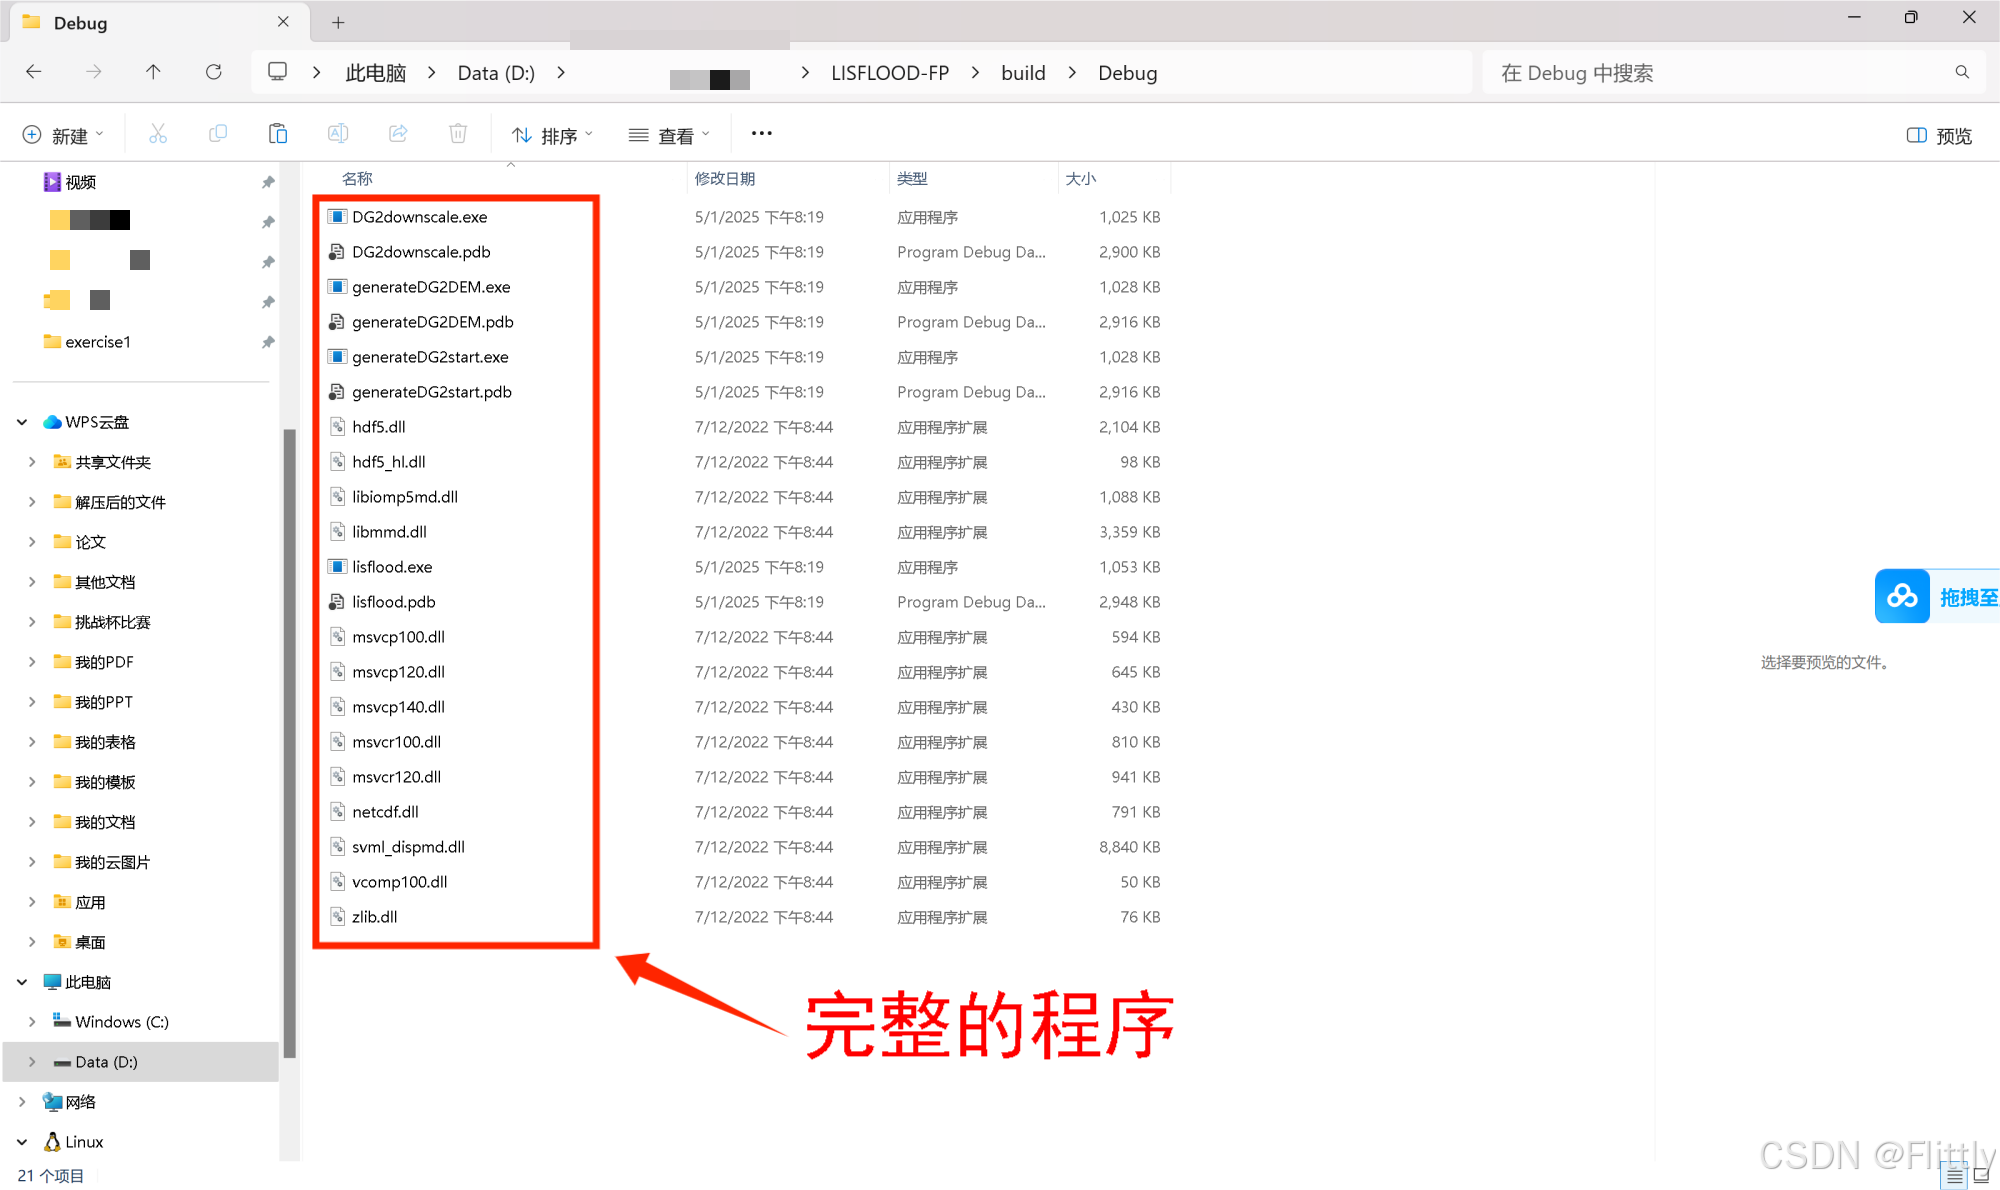Open the see-more ... menu
The image size is (2000, 1190).
[x=761, y=133]
